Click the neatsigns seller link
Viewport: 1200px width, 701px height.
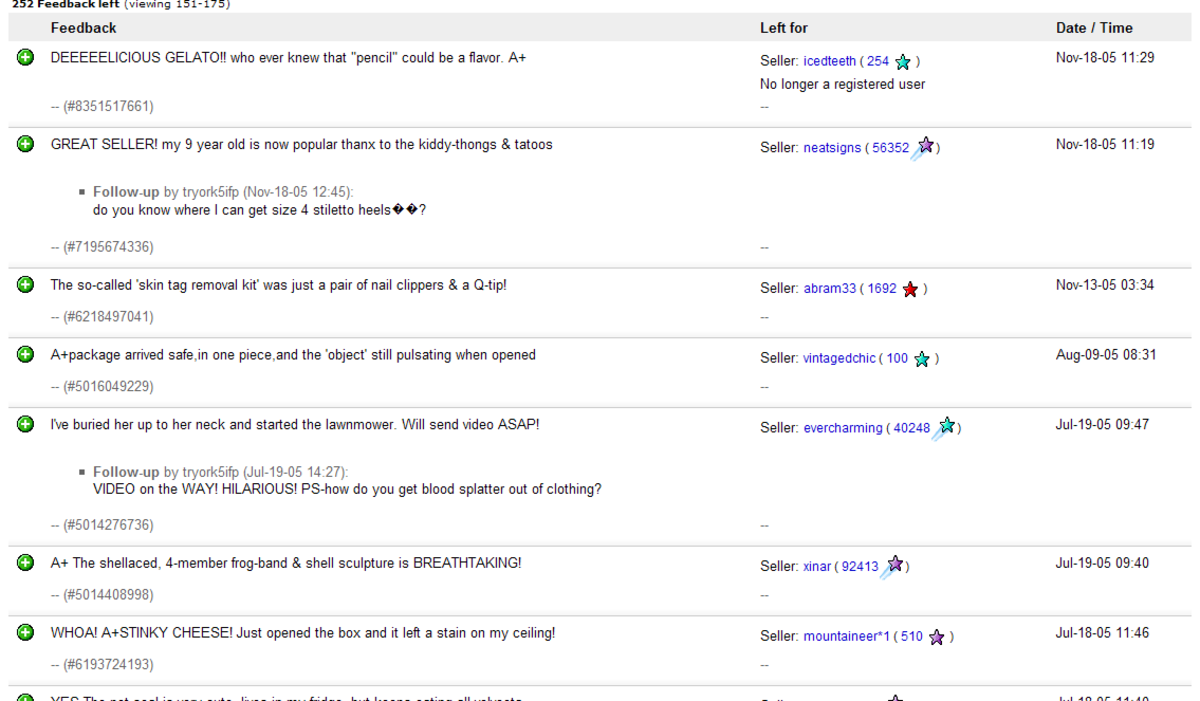point(832,147)
